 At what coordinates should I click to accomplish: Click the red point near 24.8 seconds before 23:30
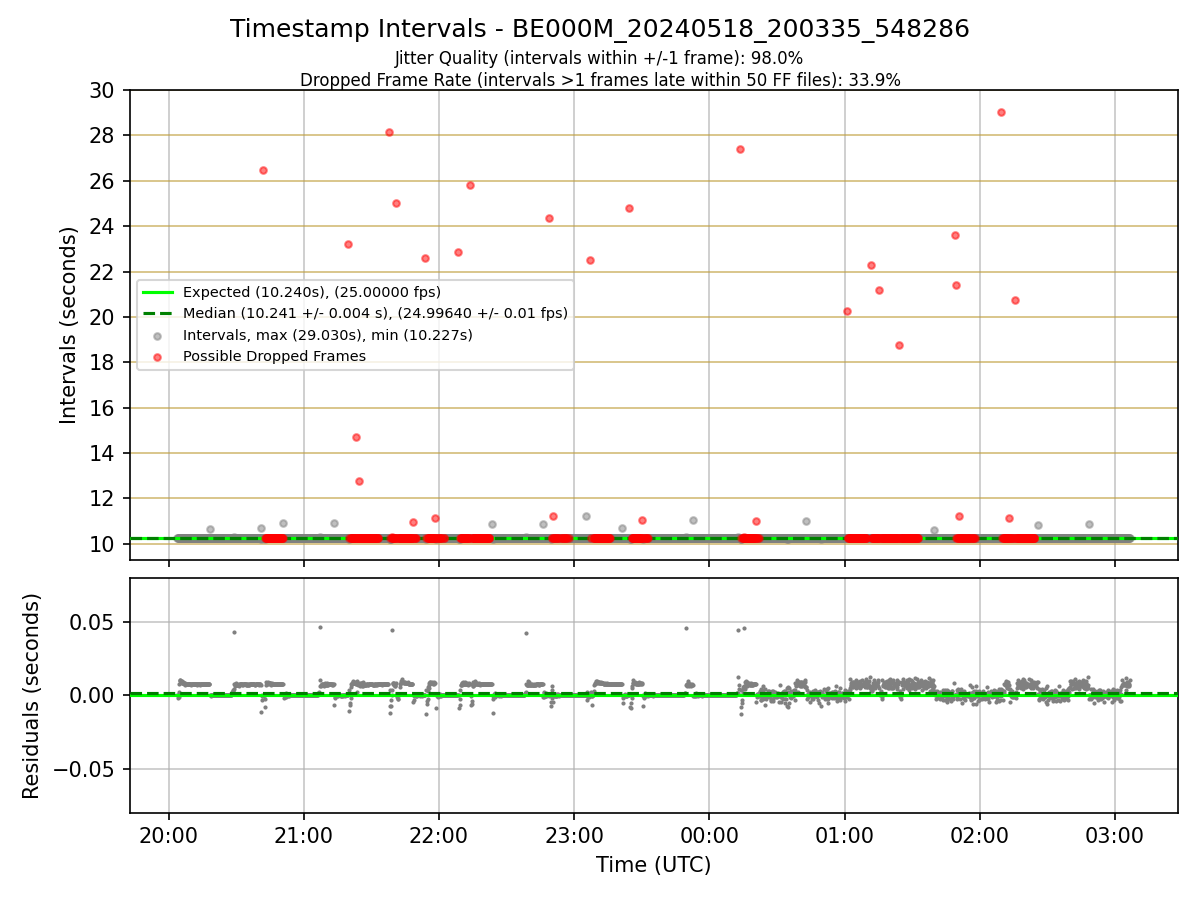point(629,208)
